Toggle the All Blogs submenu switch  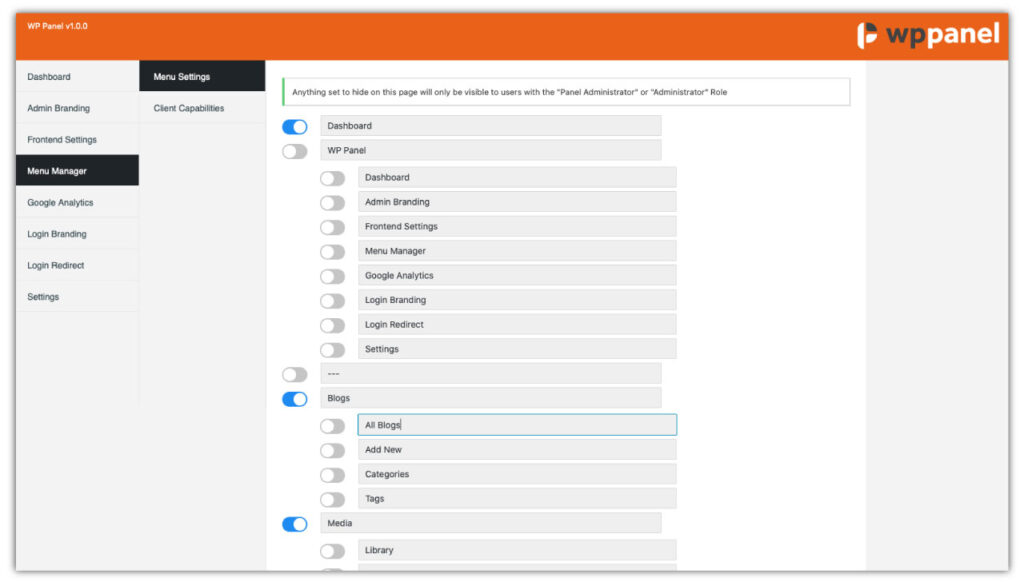332,426
